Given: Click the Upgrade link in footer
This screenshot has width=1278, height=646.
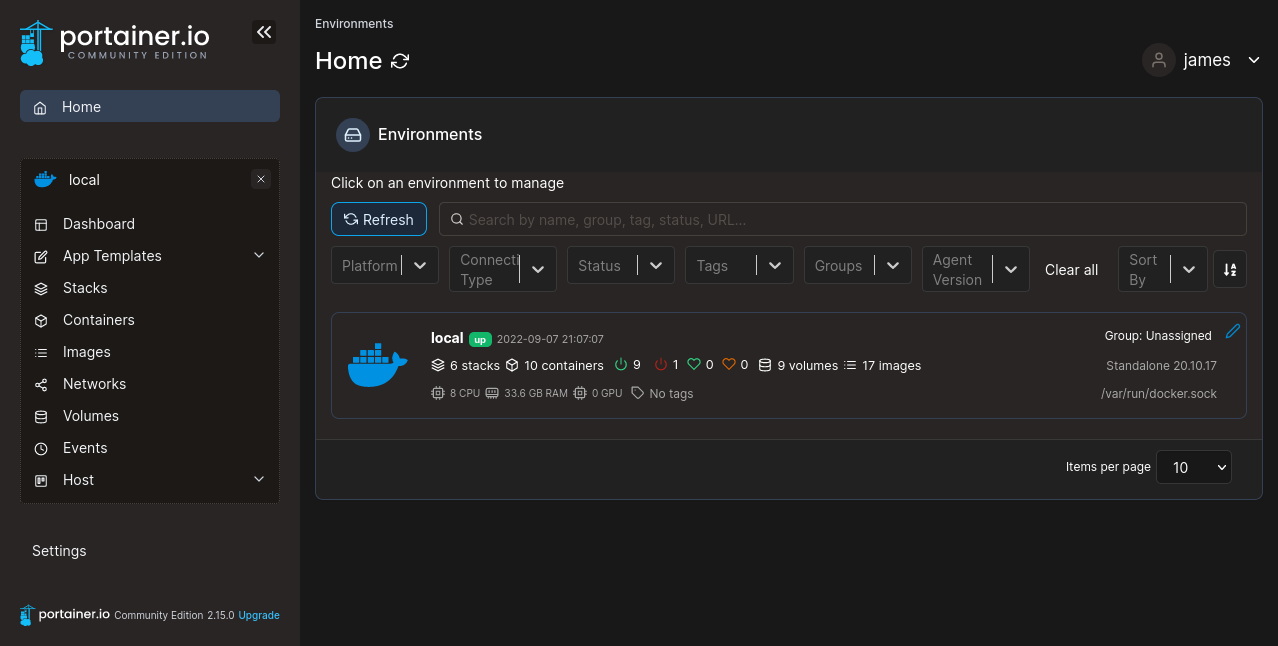Looking at the screenshot, I should (x=259, y=615).
